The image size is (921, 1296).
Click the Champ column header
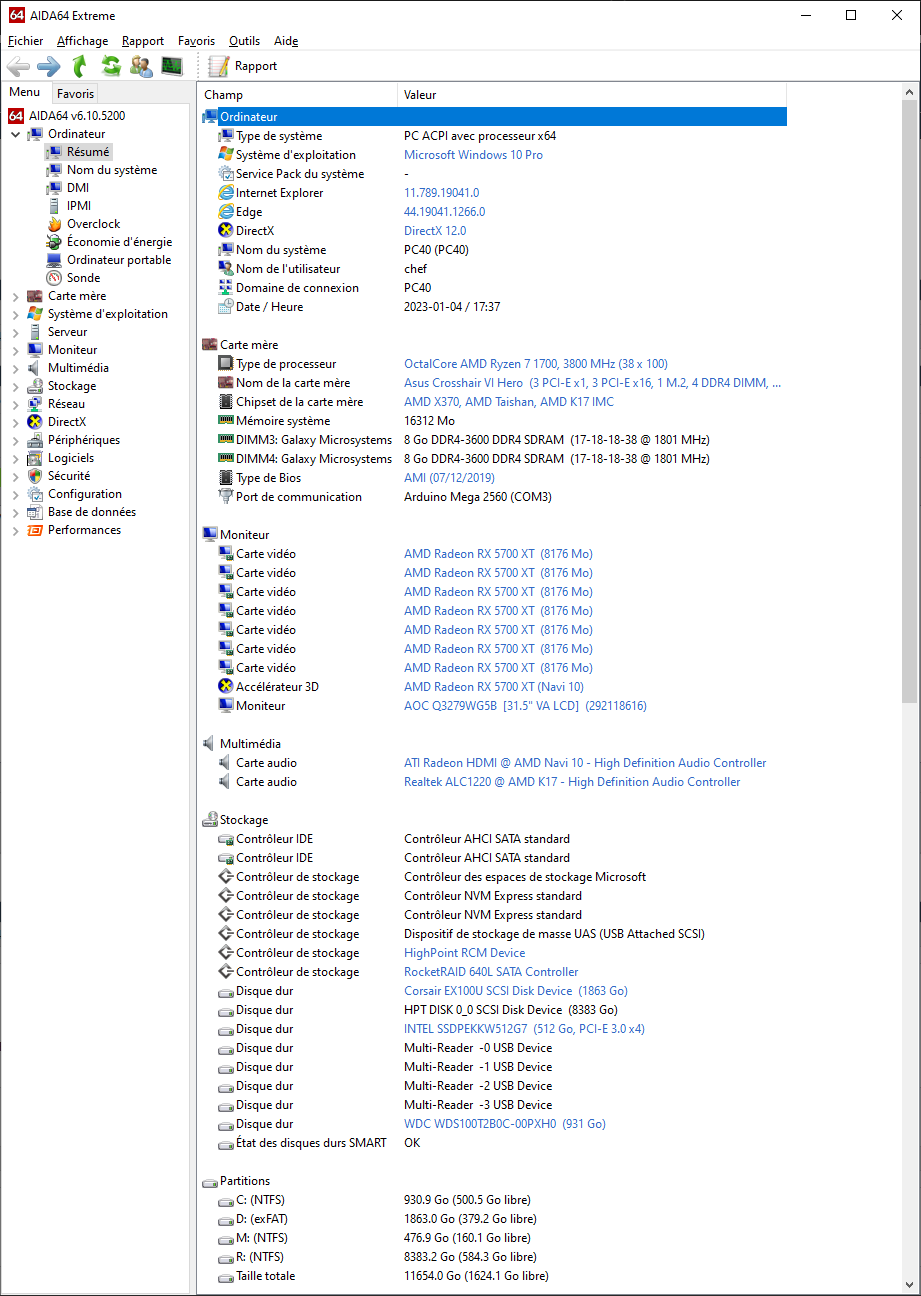[297, 95]
